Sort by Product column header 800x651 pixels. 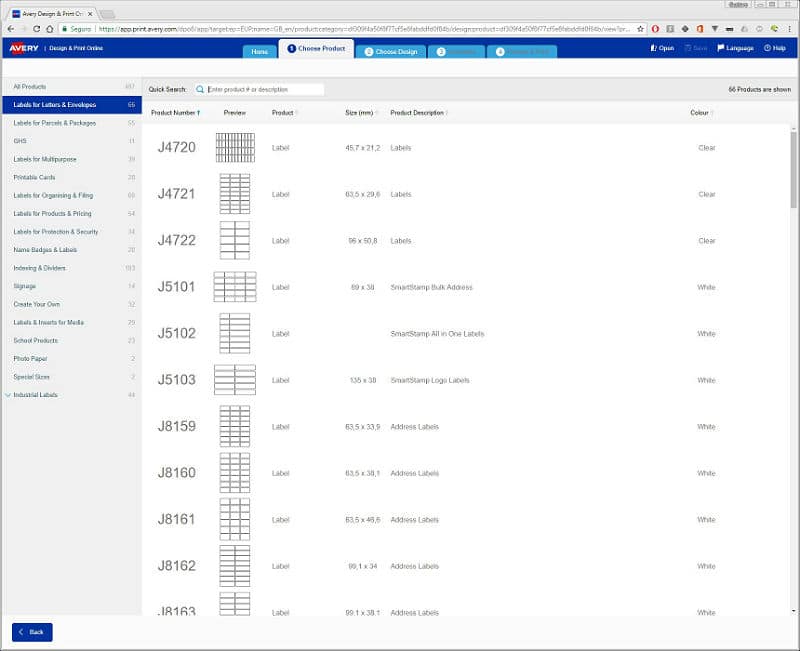pyautogui.click(x=284, y=113)
